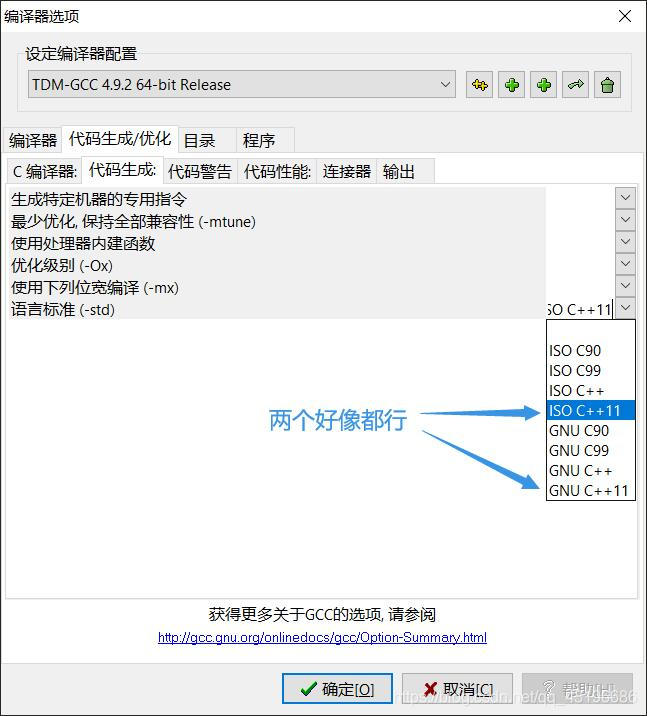The height and width of the screenshot is (716, 647).
Task: Select the 优化级别 (-Ox) row label
Action: [x=62, y=265]
